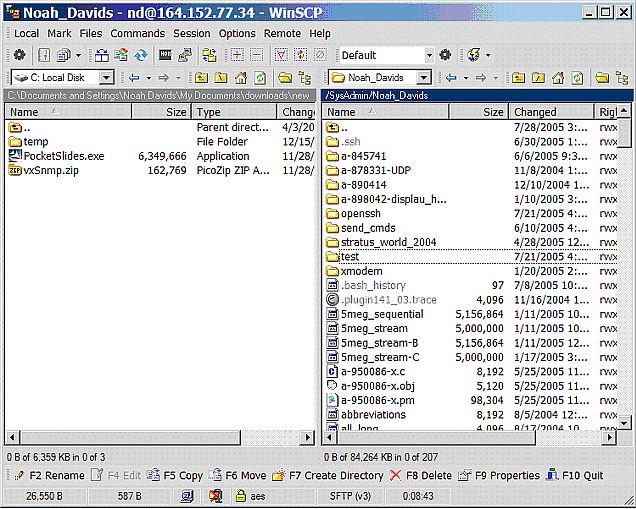Screen dimensions: 636x509
Task: Select the a-950086-x.c file
Action: coord(365,372)
